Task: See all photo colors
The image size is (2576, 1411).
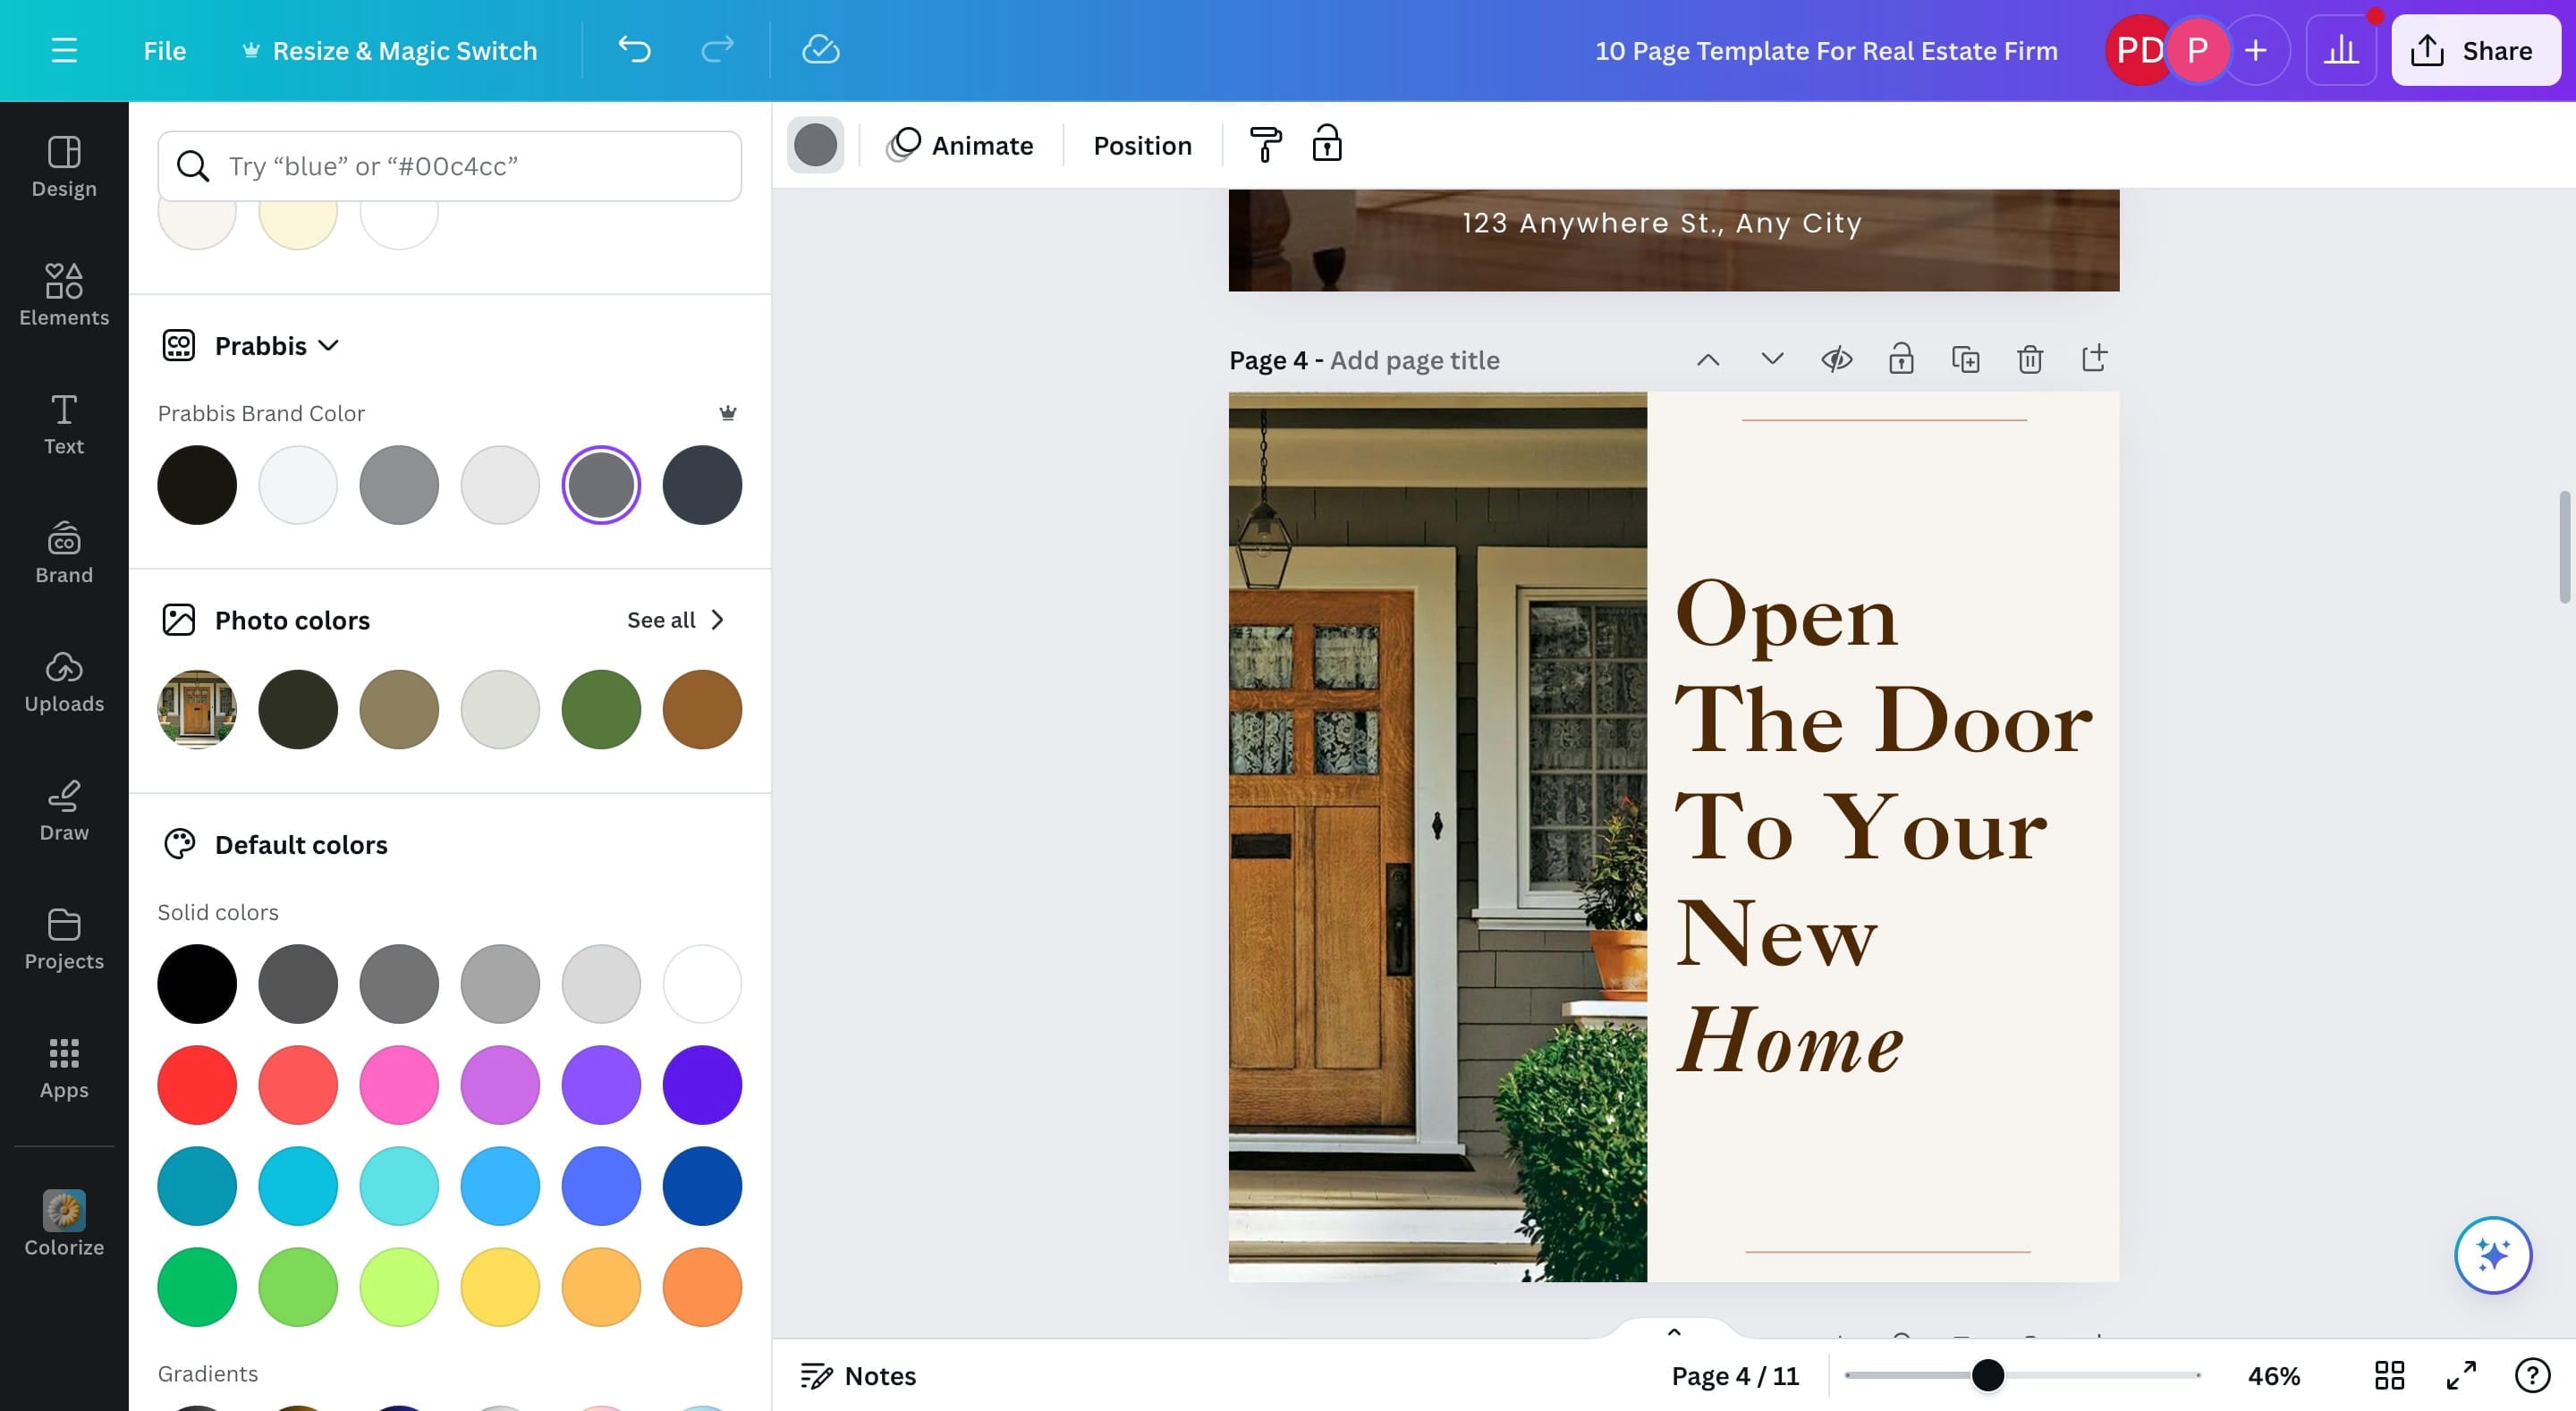Action: [x=675, y=620]
